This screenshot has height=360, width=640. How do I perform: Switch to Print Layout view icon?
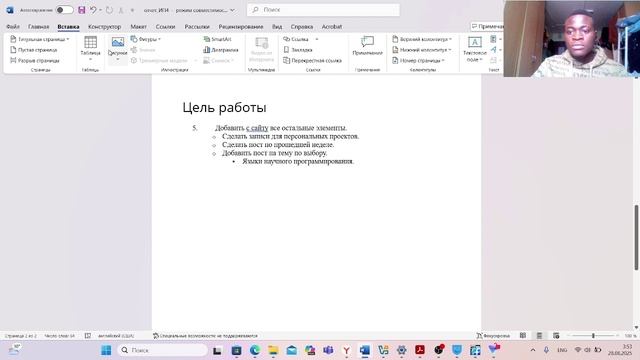pos(539,336)
